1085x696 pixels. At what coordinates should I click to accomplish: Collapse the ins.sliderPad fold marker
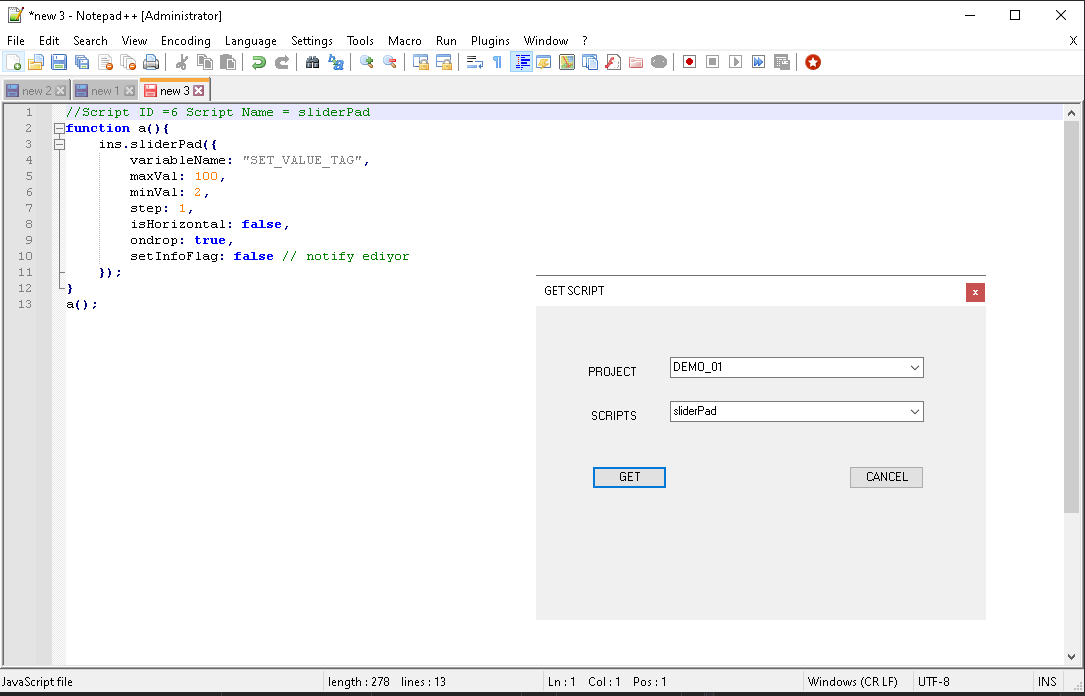(60, 145)
